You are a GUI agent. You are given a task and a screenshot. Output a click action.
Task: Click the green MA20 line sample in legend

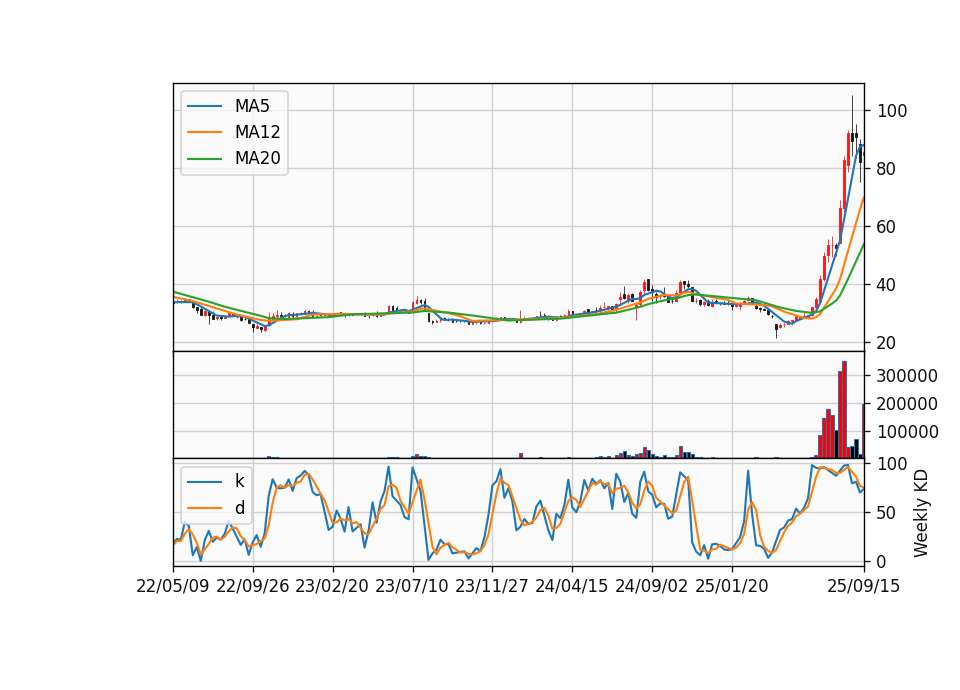[x=204, y=159]
